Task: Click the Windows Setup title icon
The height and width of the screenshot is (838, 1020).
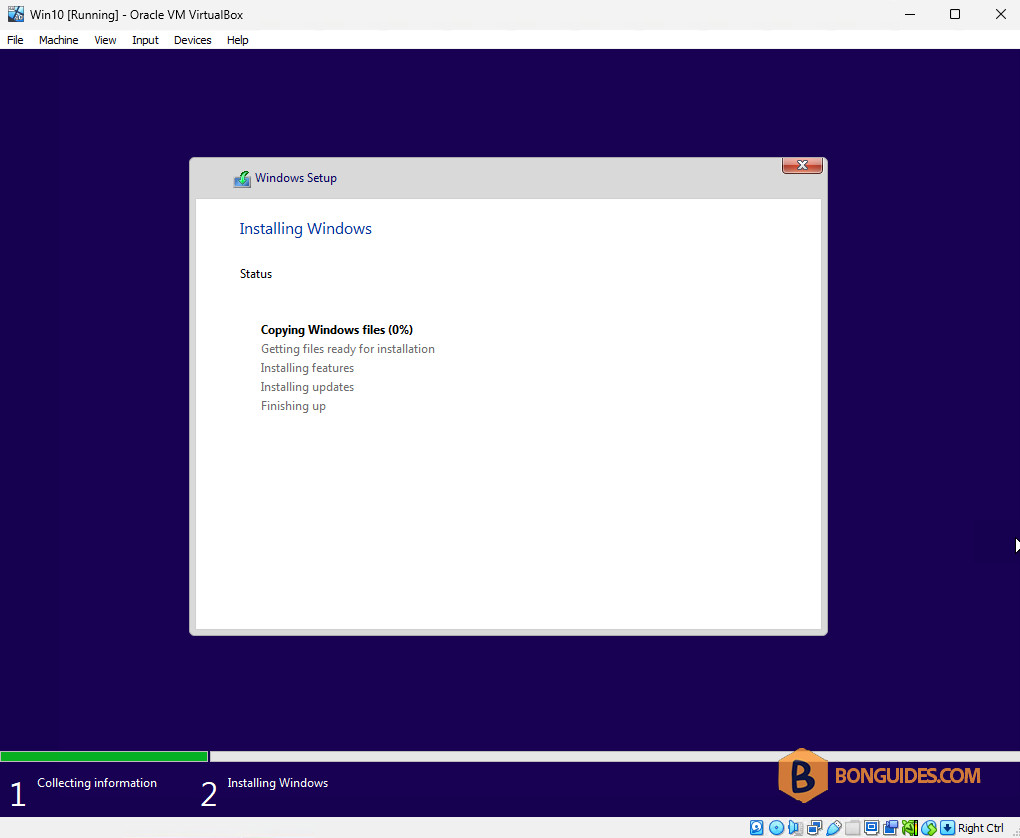Action: click(242, 179)
